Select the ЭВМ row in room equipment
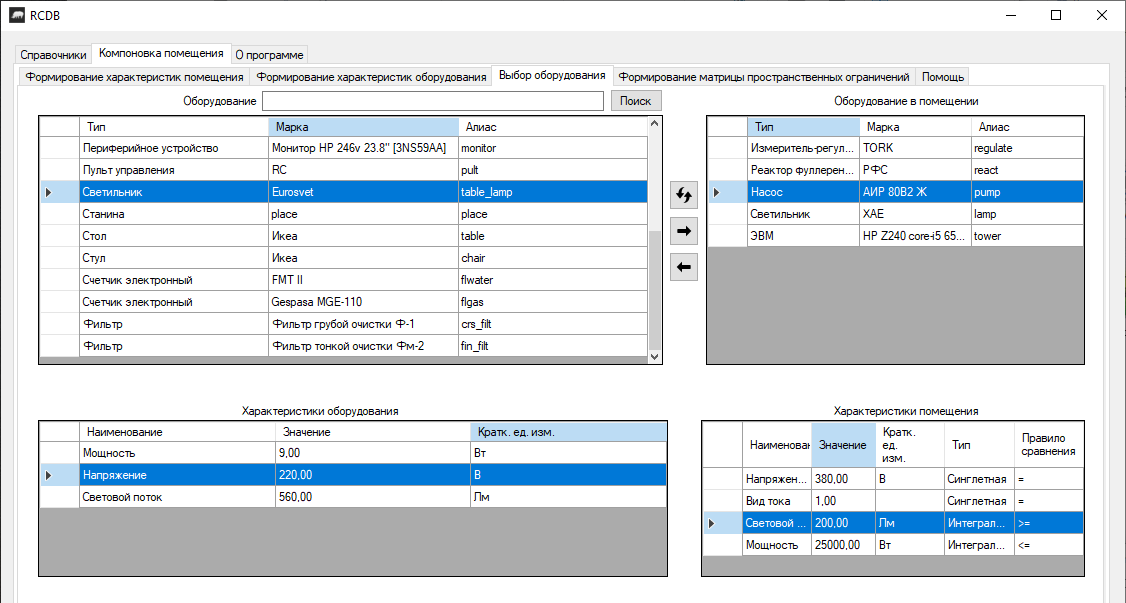 tap(804, 236)
